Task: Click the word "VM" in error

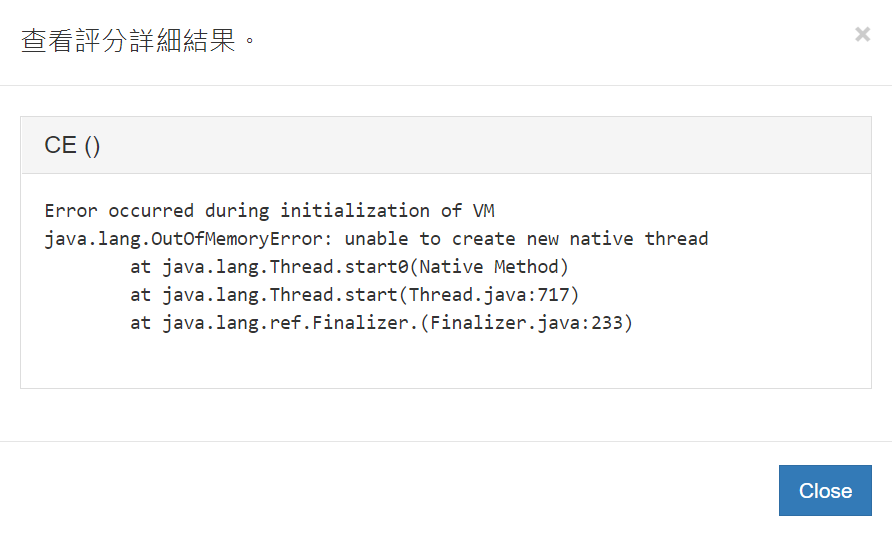Action: click(484, 210)
